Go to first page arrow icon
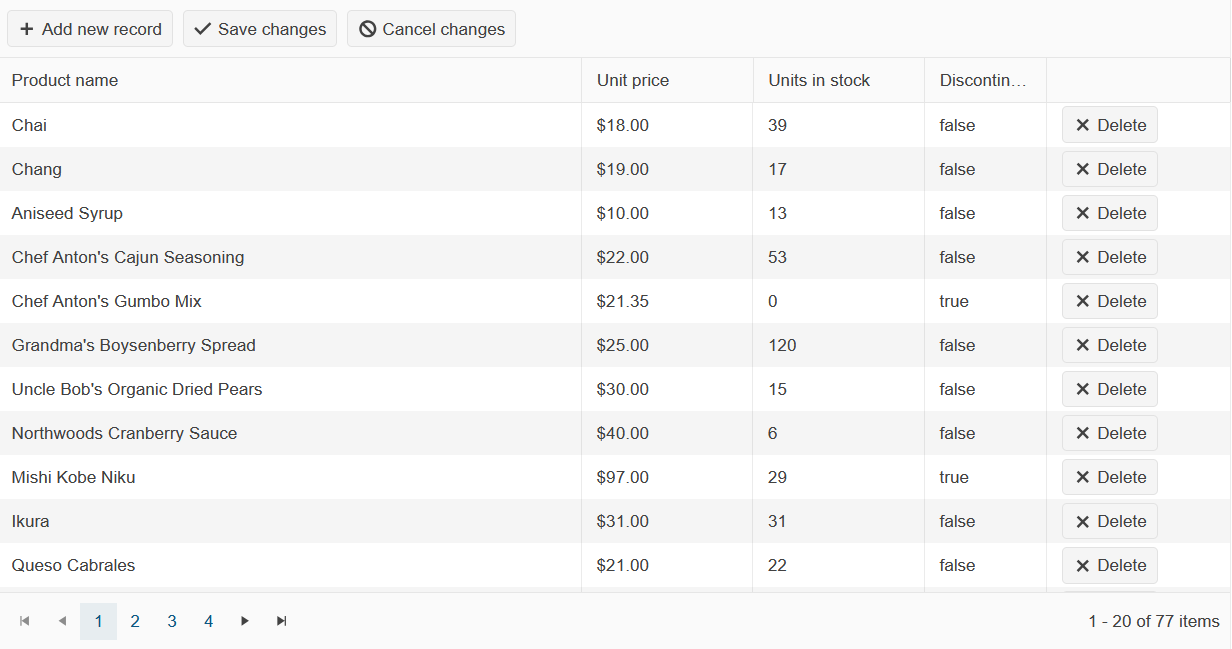 click(25, 621)
